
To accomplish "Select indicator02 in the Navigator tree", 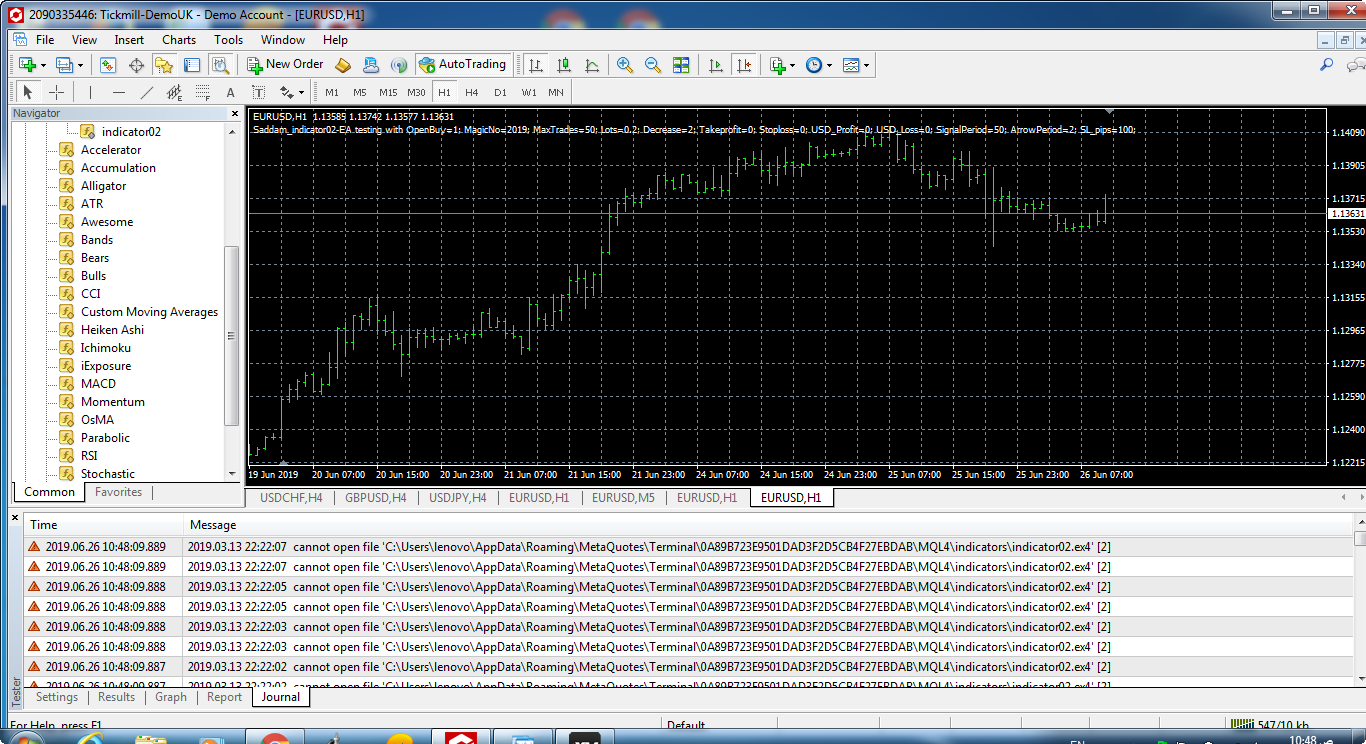I will pyautogui.click(x=131, y=132).
